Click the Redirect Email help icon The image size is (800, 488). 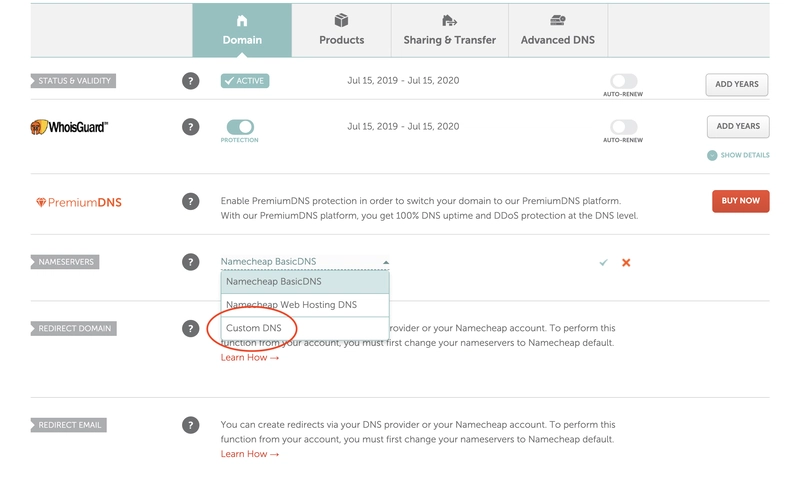(x=190, y=425)
